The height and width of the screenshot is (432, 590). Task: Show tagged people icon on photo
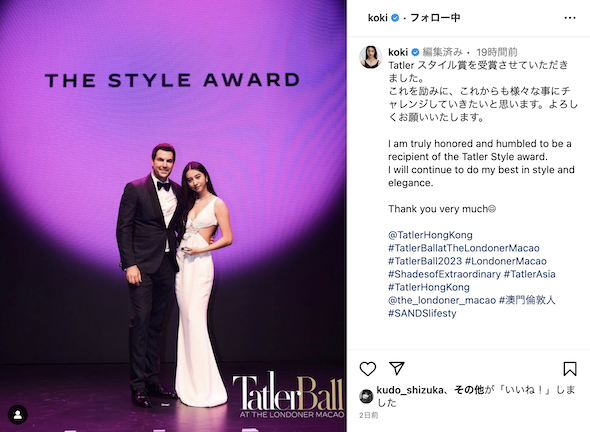[x=18, y=415]
